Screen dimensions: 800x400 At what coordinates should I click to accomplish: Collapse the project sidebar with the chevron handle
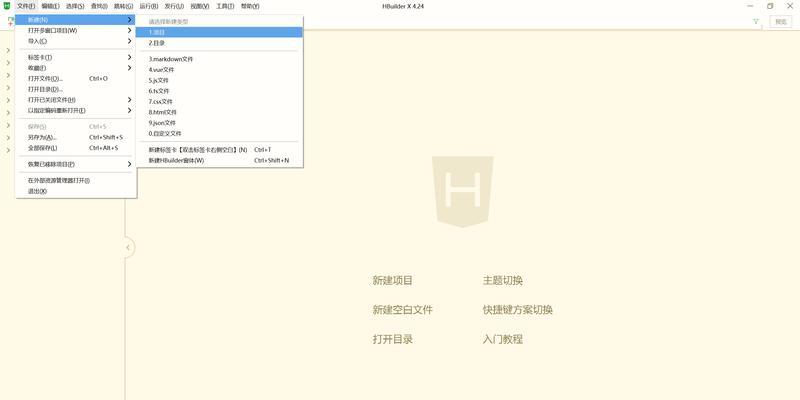click(128, 247)
